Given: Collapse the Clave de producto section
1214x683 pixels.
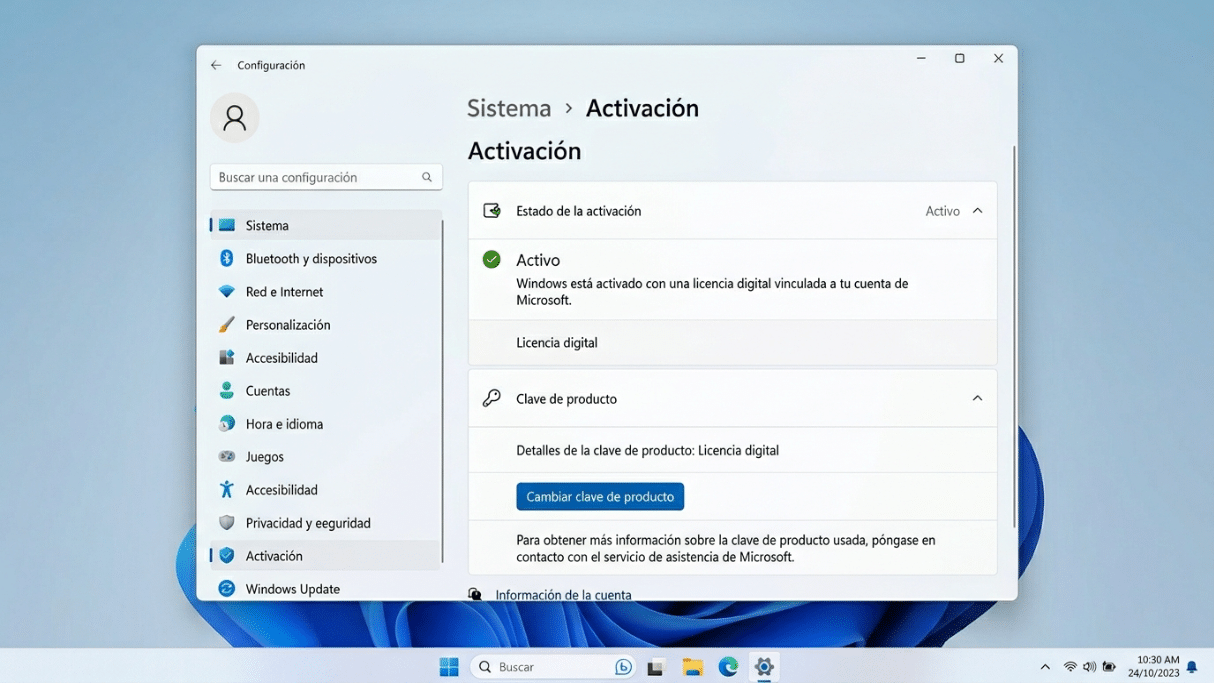Looking at the screenshot, I should pos(977,398).
